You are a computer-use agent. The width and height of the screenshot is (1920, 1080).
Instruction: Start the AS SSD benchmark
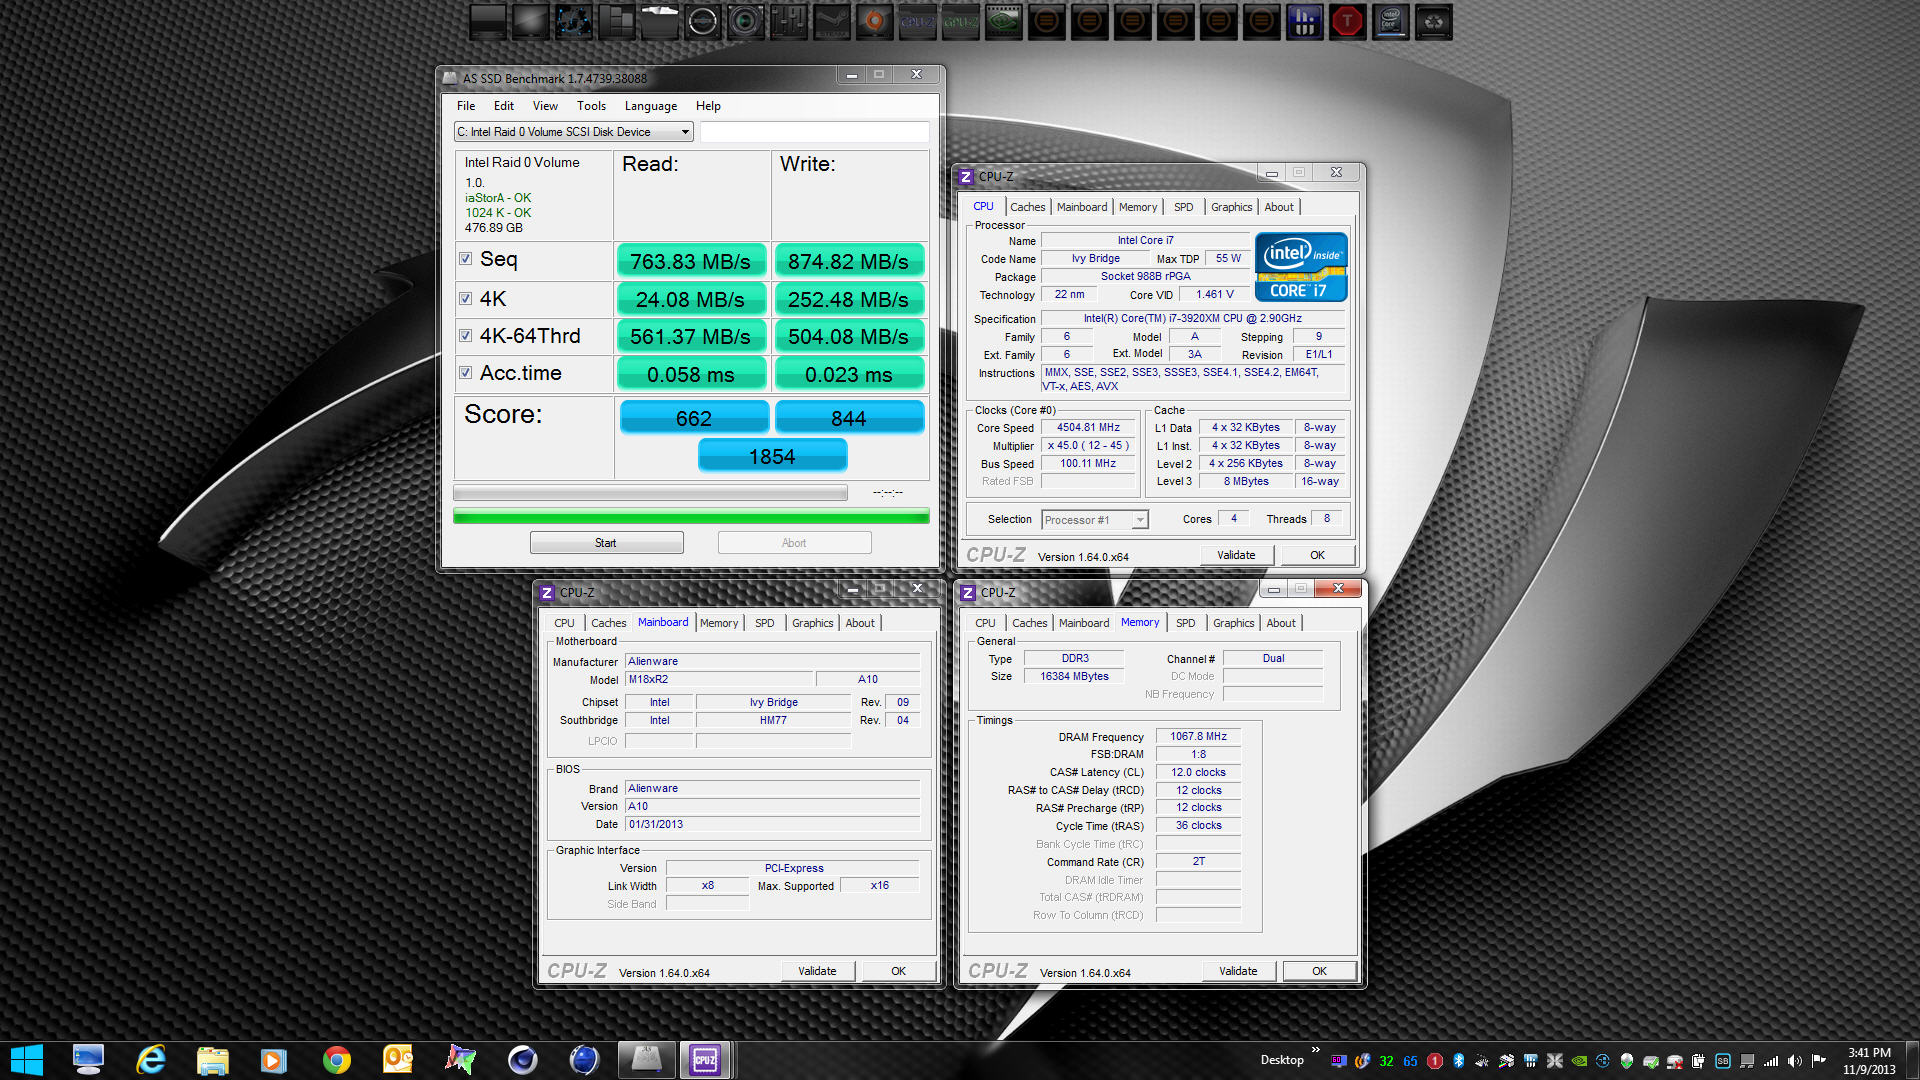pyautogui.click(x=606, y=543)
